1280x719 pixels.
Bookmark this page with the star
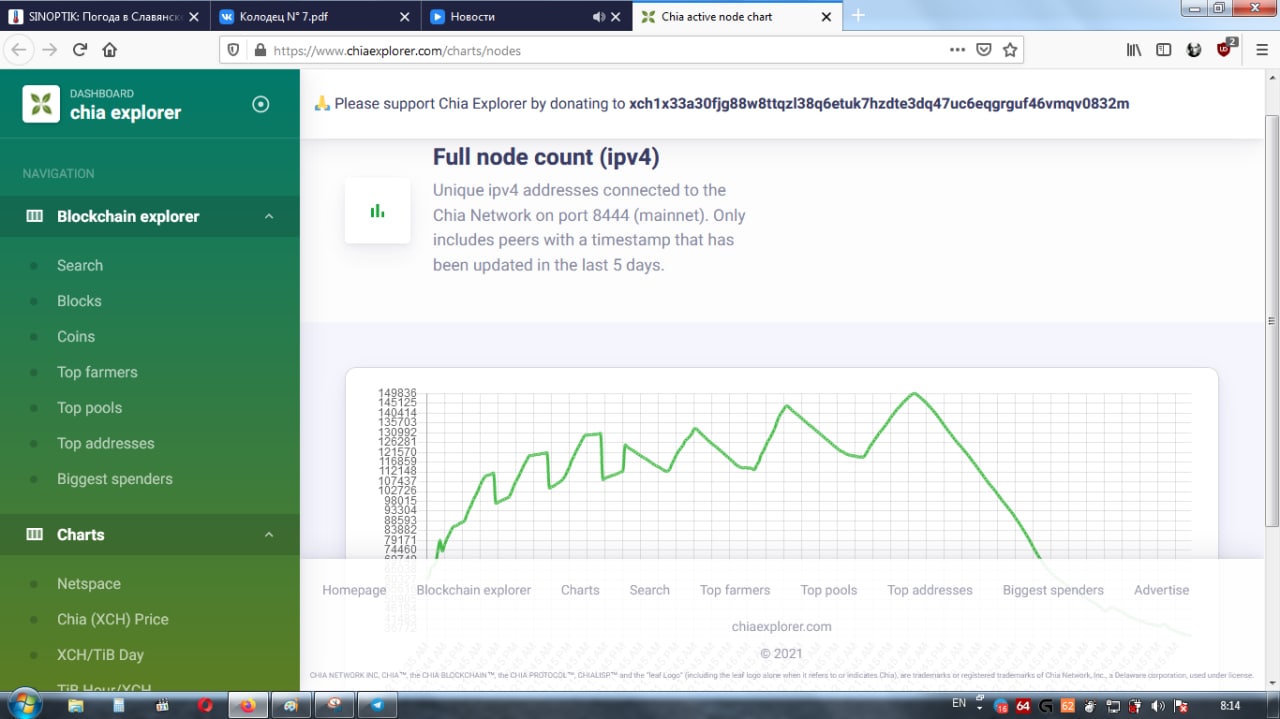[x=1010, y=50]
